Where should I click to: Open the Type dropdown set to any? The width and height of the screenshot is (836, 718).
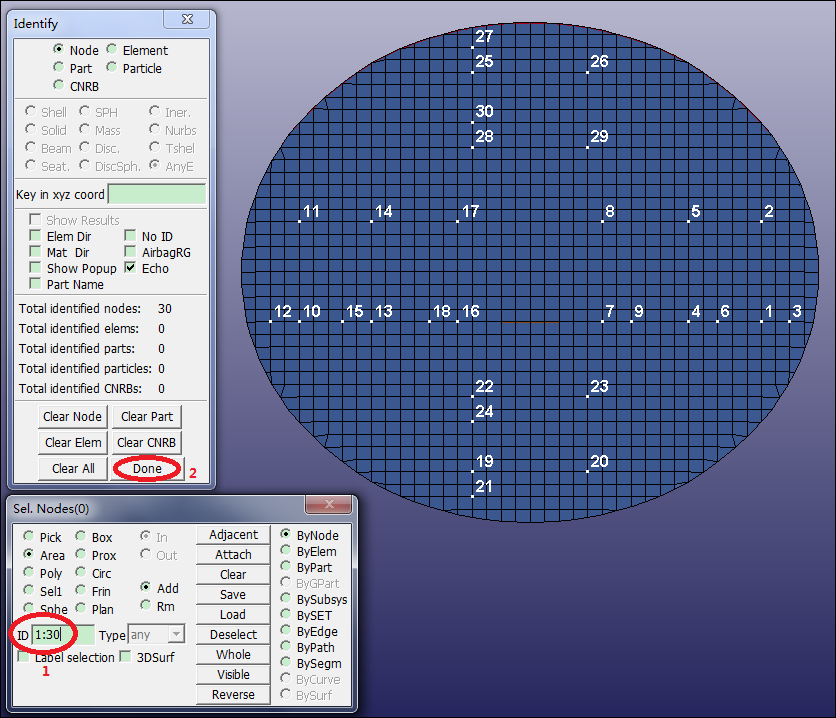(157, 635)
